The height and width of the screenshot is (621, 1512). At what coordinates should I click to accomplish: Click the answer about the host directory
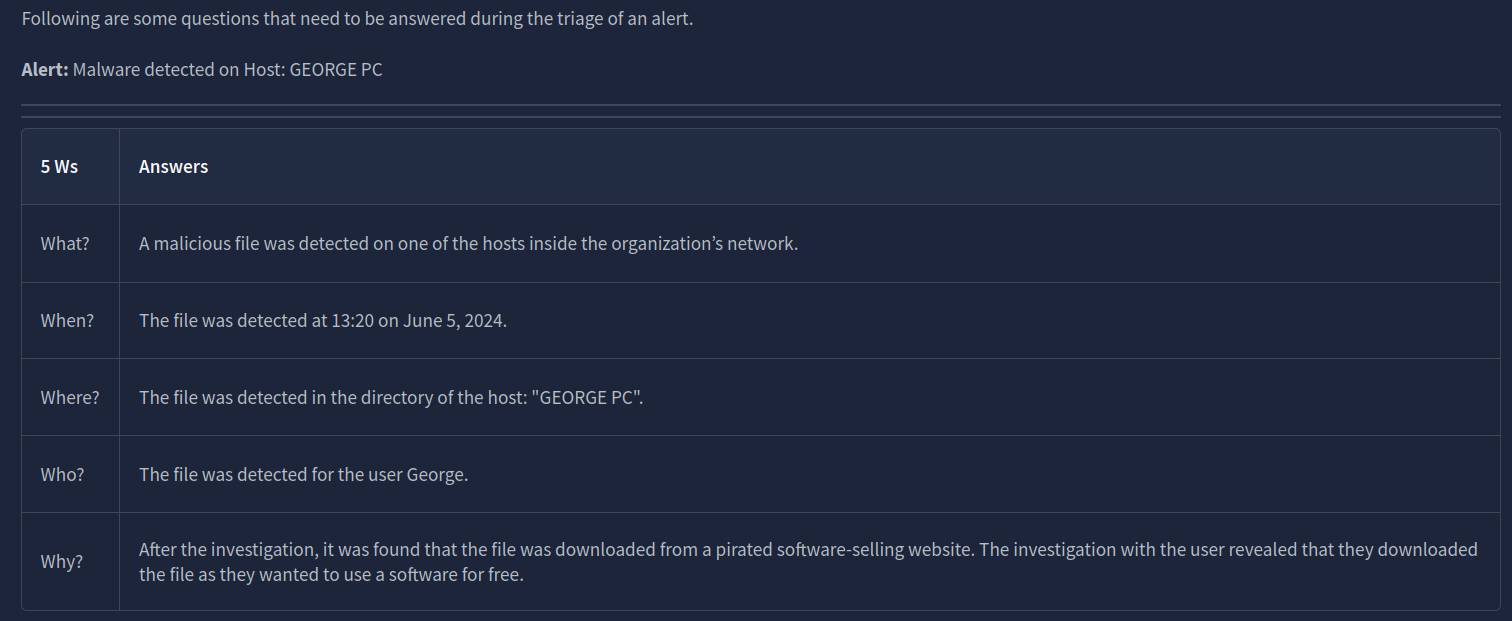(x=390, y=398)
